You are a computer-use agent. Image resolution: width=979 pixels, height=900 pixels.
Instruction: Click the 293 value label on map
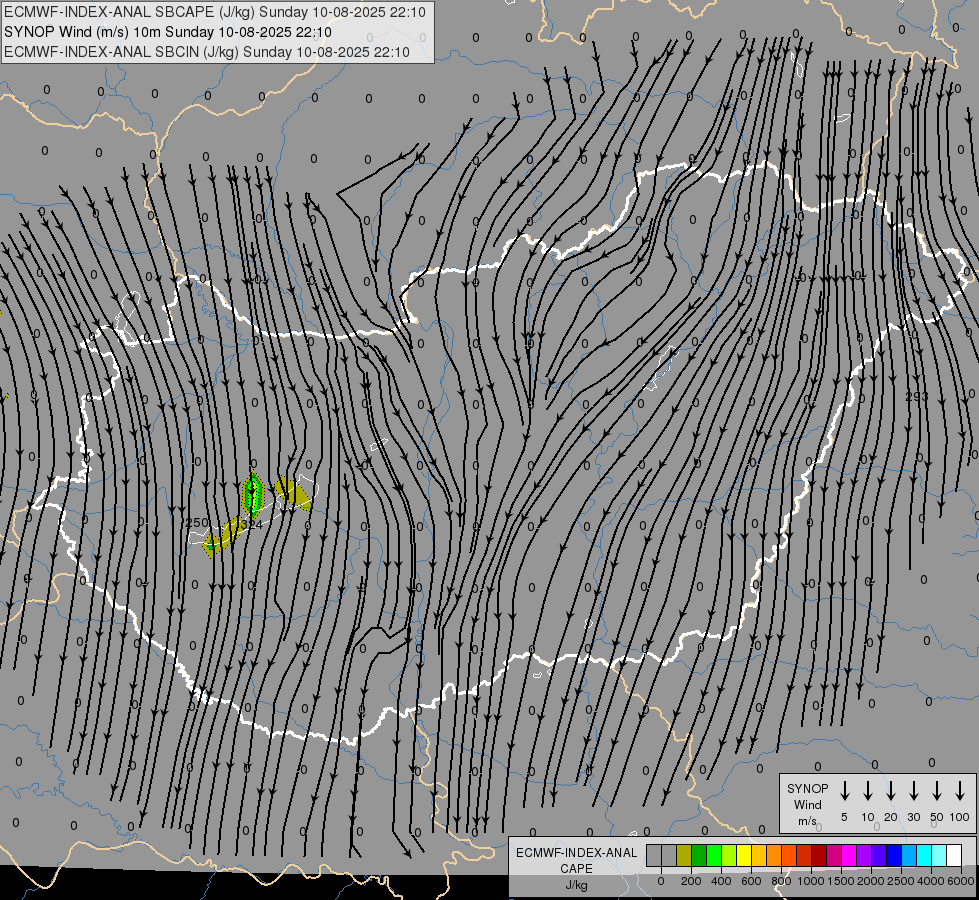point(917,397)
